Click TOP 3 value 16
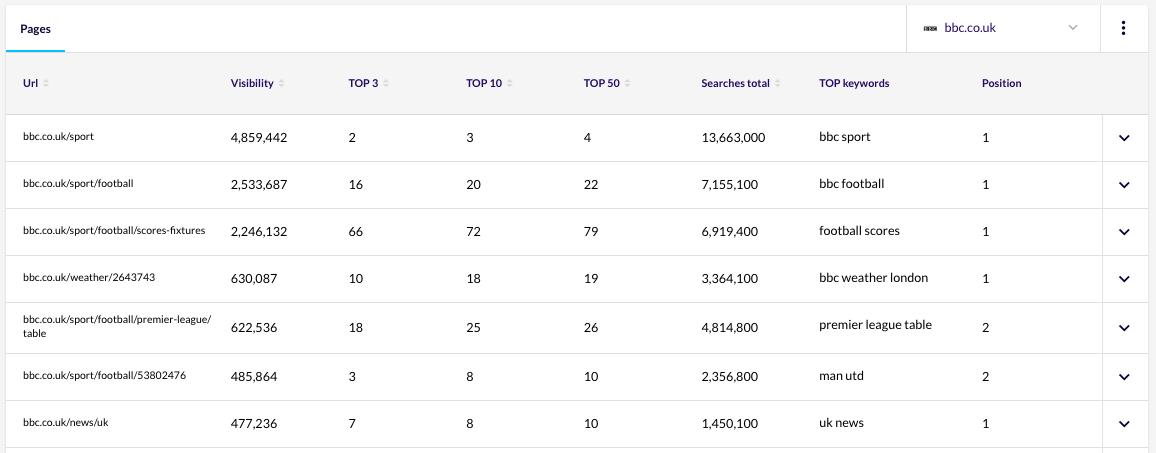1156x453 pixels. [x=355, y=184]
